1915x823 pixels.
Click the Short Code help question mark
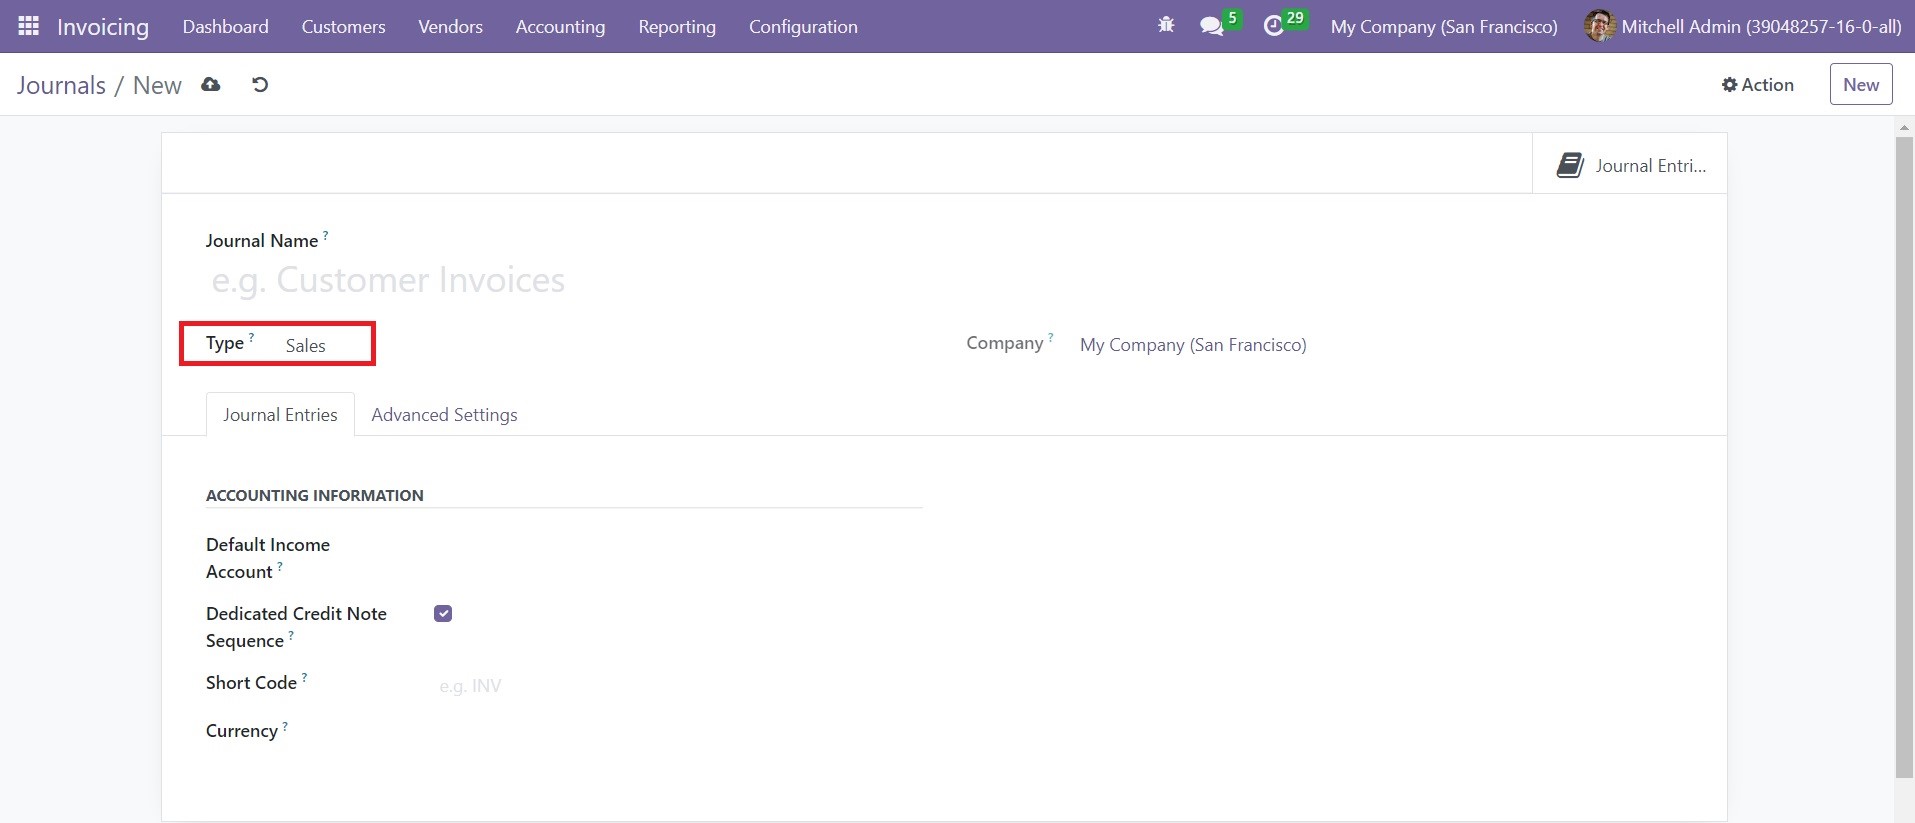pos(304,678)
